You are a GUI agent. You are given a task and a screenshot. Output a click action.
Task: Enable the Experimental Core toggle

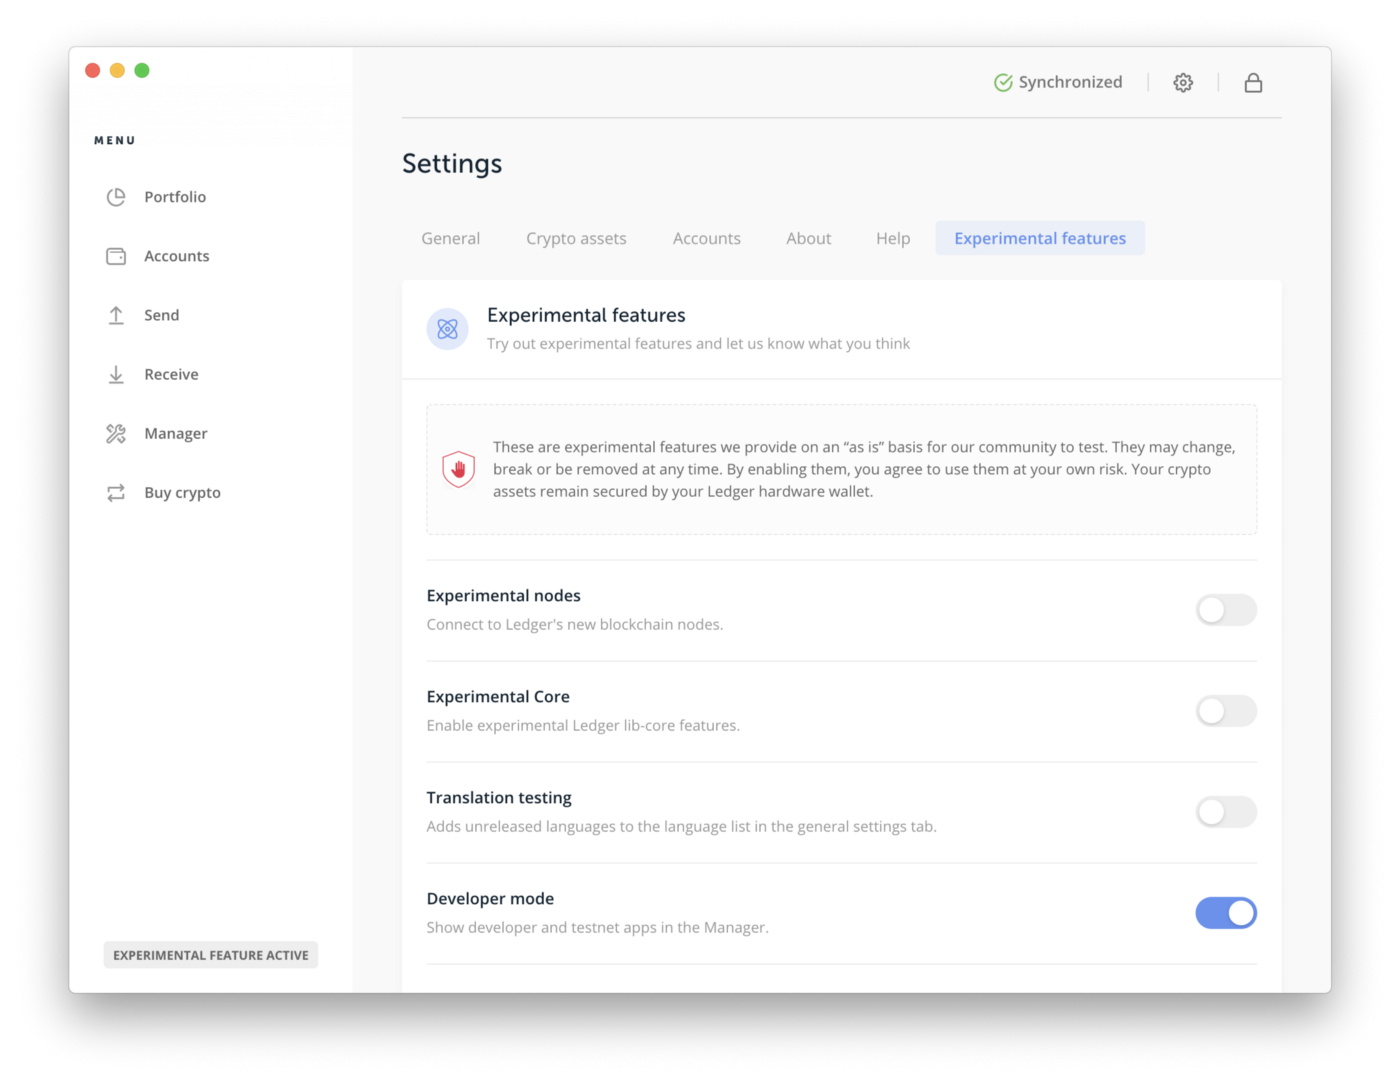(x=1226, y=711)
